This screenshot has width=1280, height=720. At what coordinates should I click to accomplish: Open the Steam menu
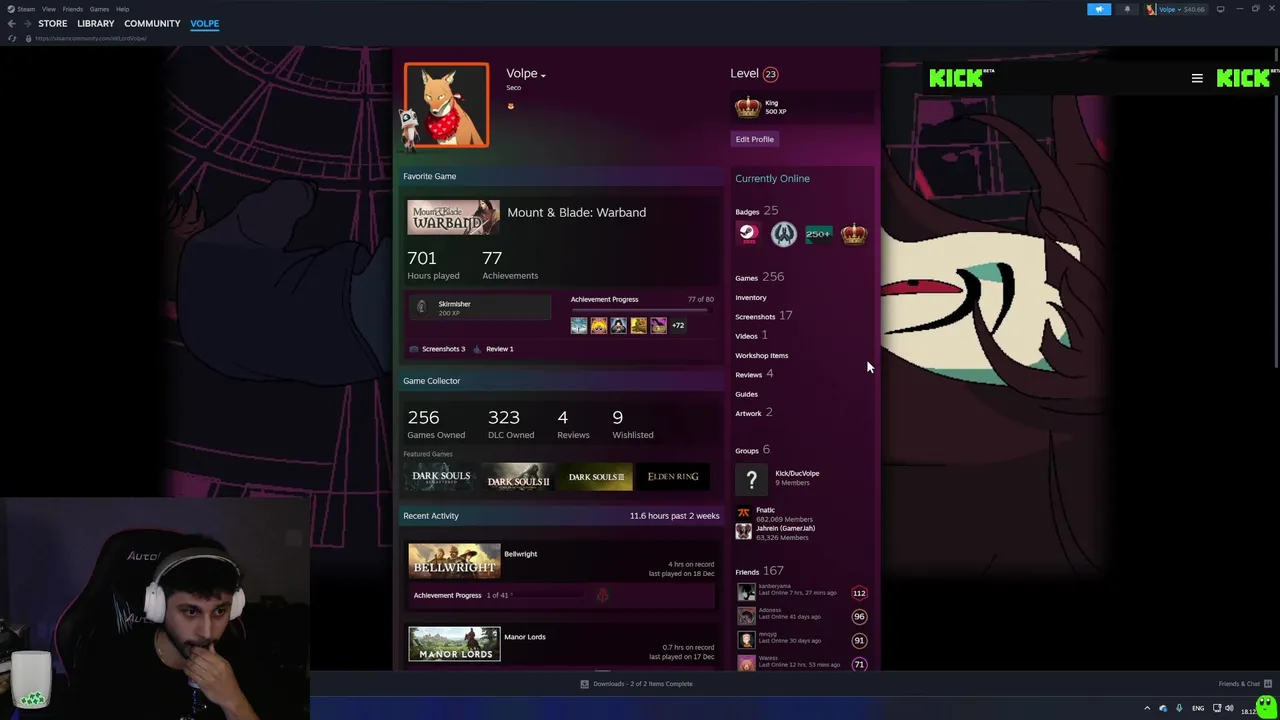tap(20, 9)
